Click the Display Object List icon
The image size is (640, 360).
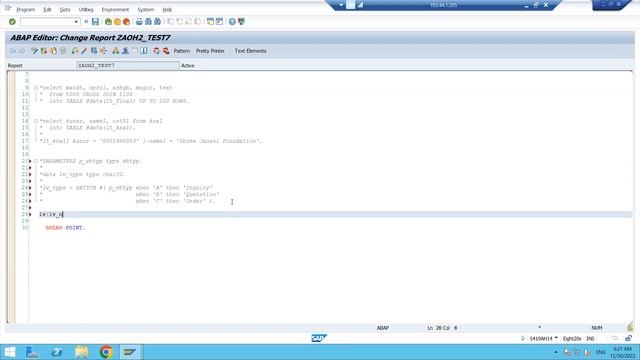tap(116, 51)
